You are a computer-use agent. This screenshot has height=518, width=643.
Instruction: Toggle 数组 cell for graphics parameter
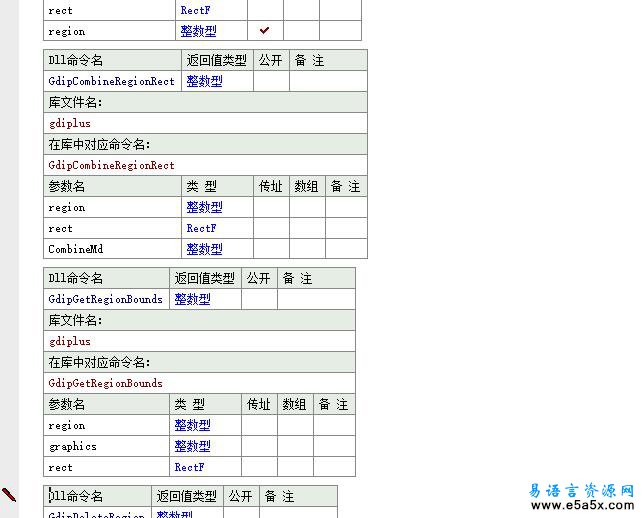[296, 446]
